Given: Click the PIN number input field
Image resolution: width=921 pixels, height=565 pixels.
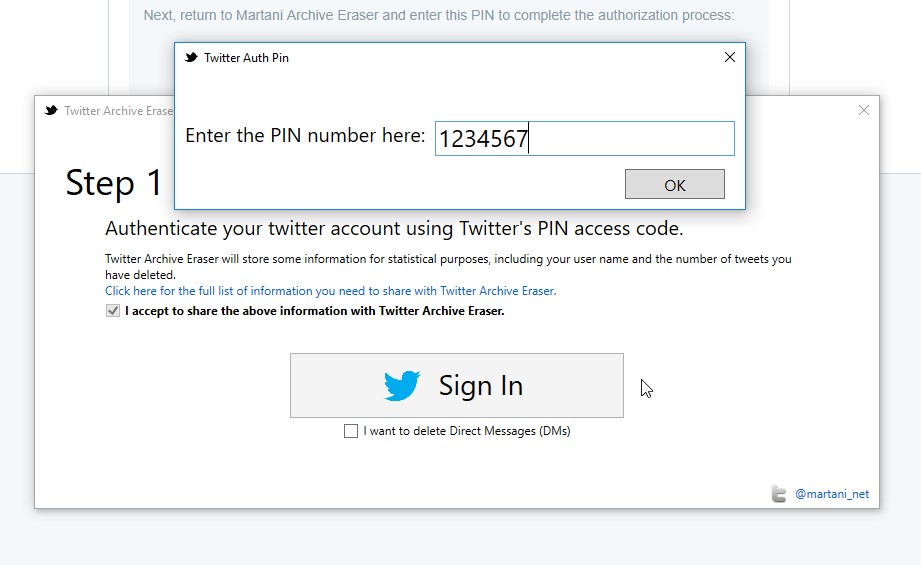Looking at the screenshot, I should [584, 139].
